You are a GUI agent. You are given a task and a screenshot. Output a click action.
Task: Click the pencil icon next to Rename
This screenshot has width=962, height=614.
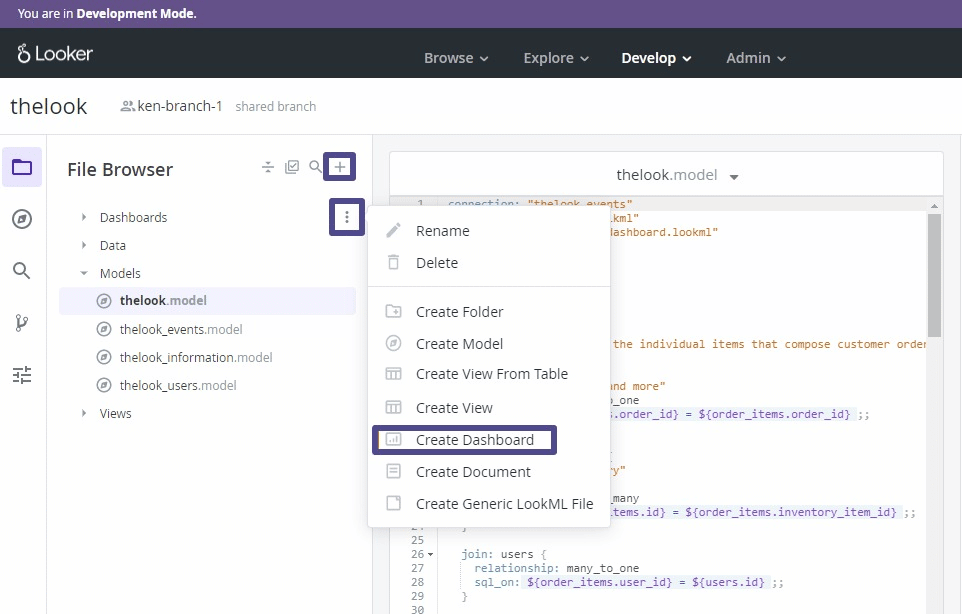click(393, 231)
